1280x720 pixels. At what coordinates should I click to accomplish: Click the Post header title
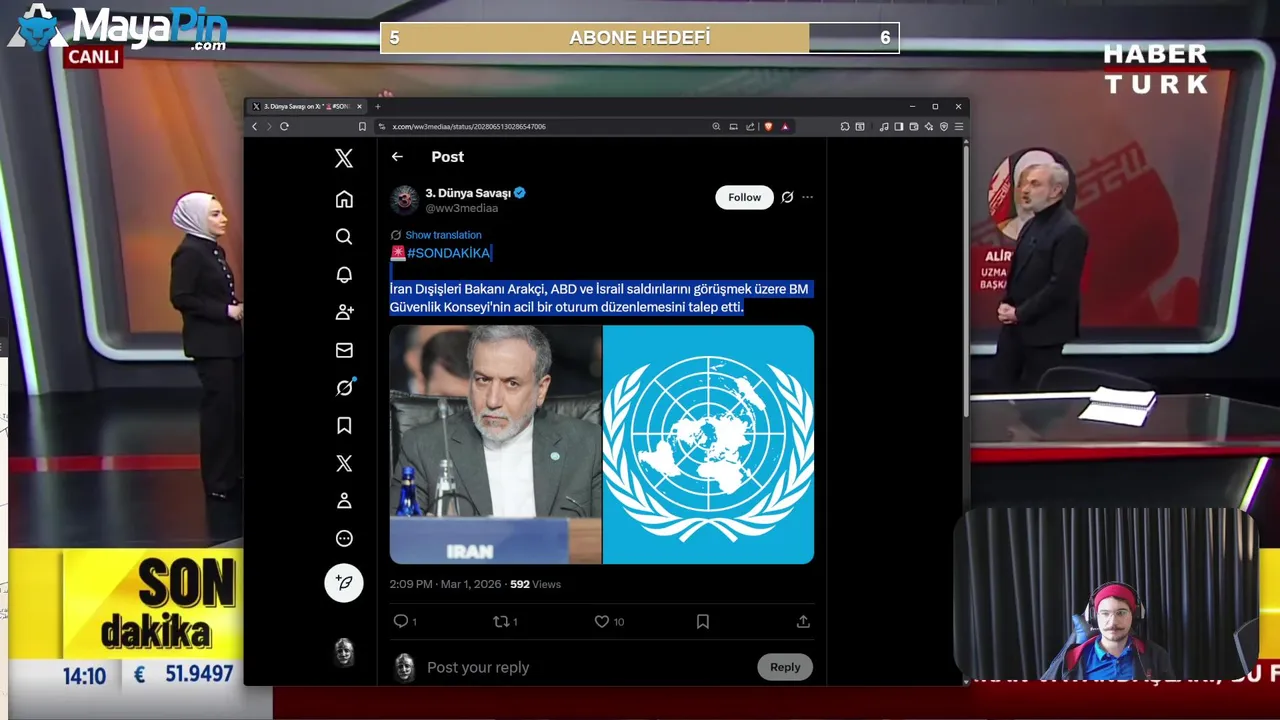(447, 157)
